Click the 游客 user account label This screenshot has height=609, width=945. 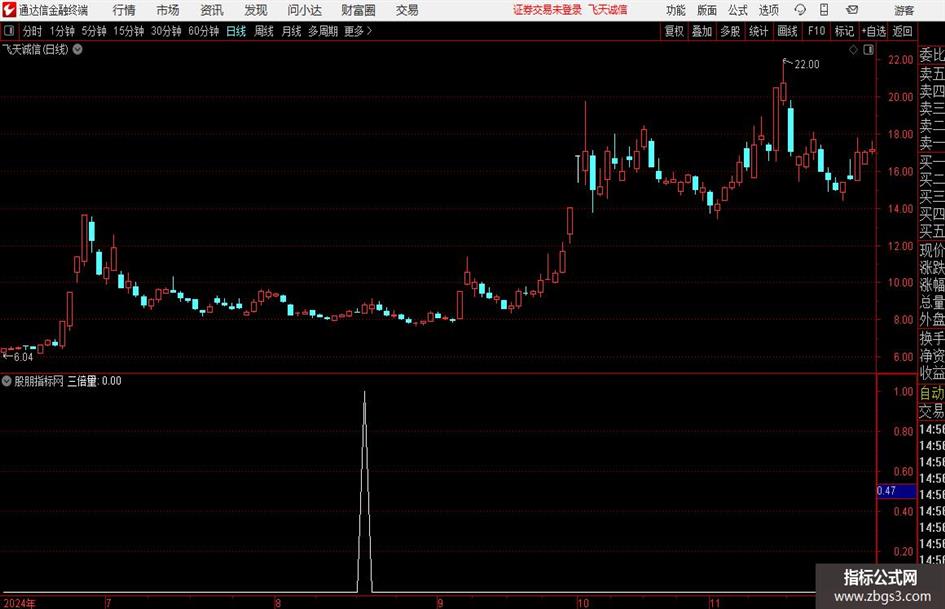pyautogui.click(x=903, y=10)
